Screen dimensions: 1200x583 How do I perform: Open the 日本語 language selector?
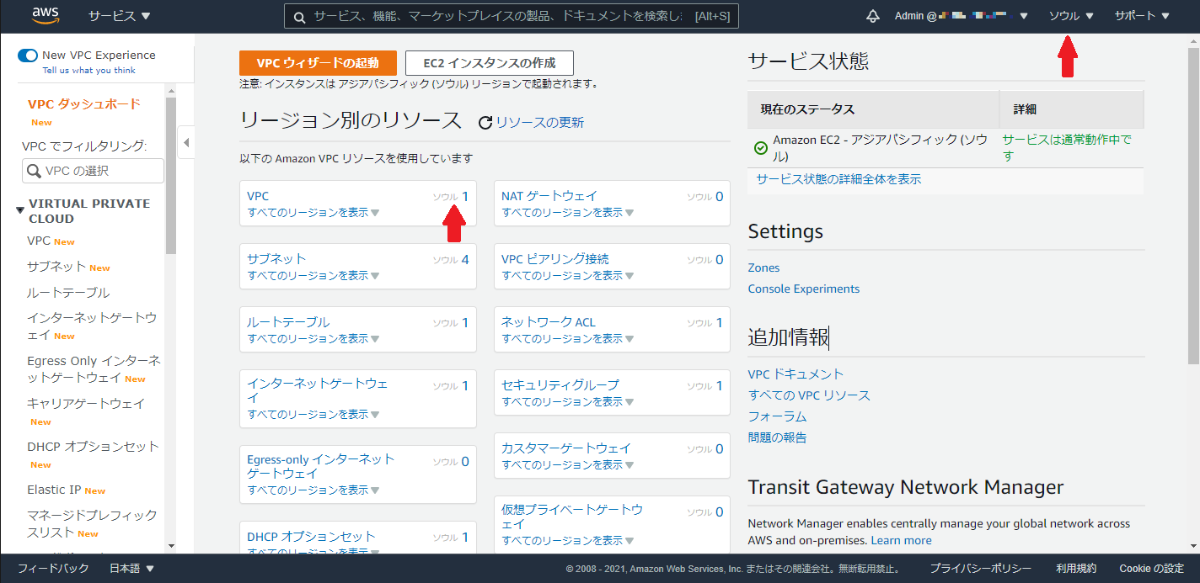click(x=132, y=569)
